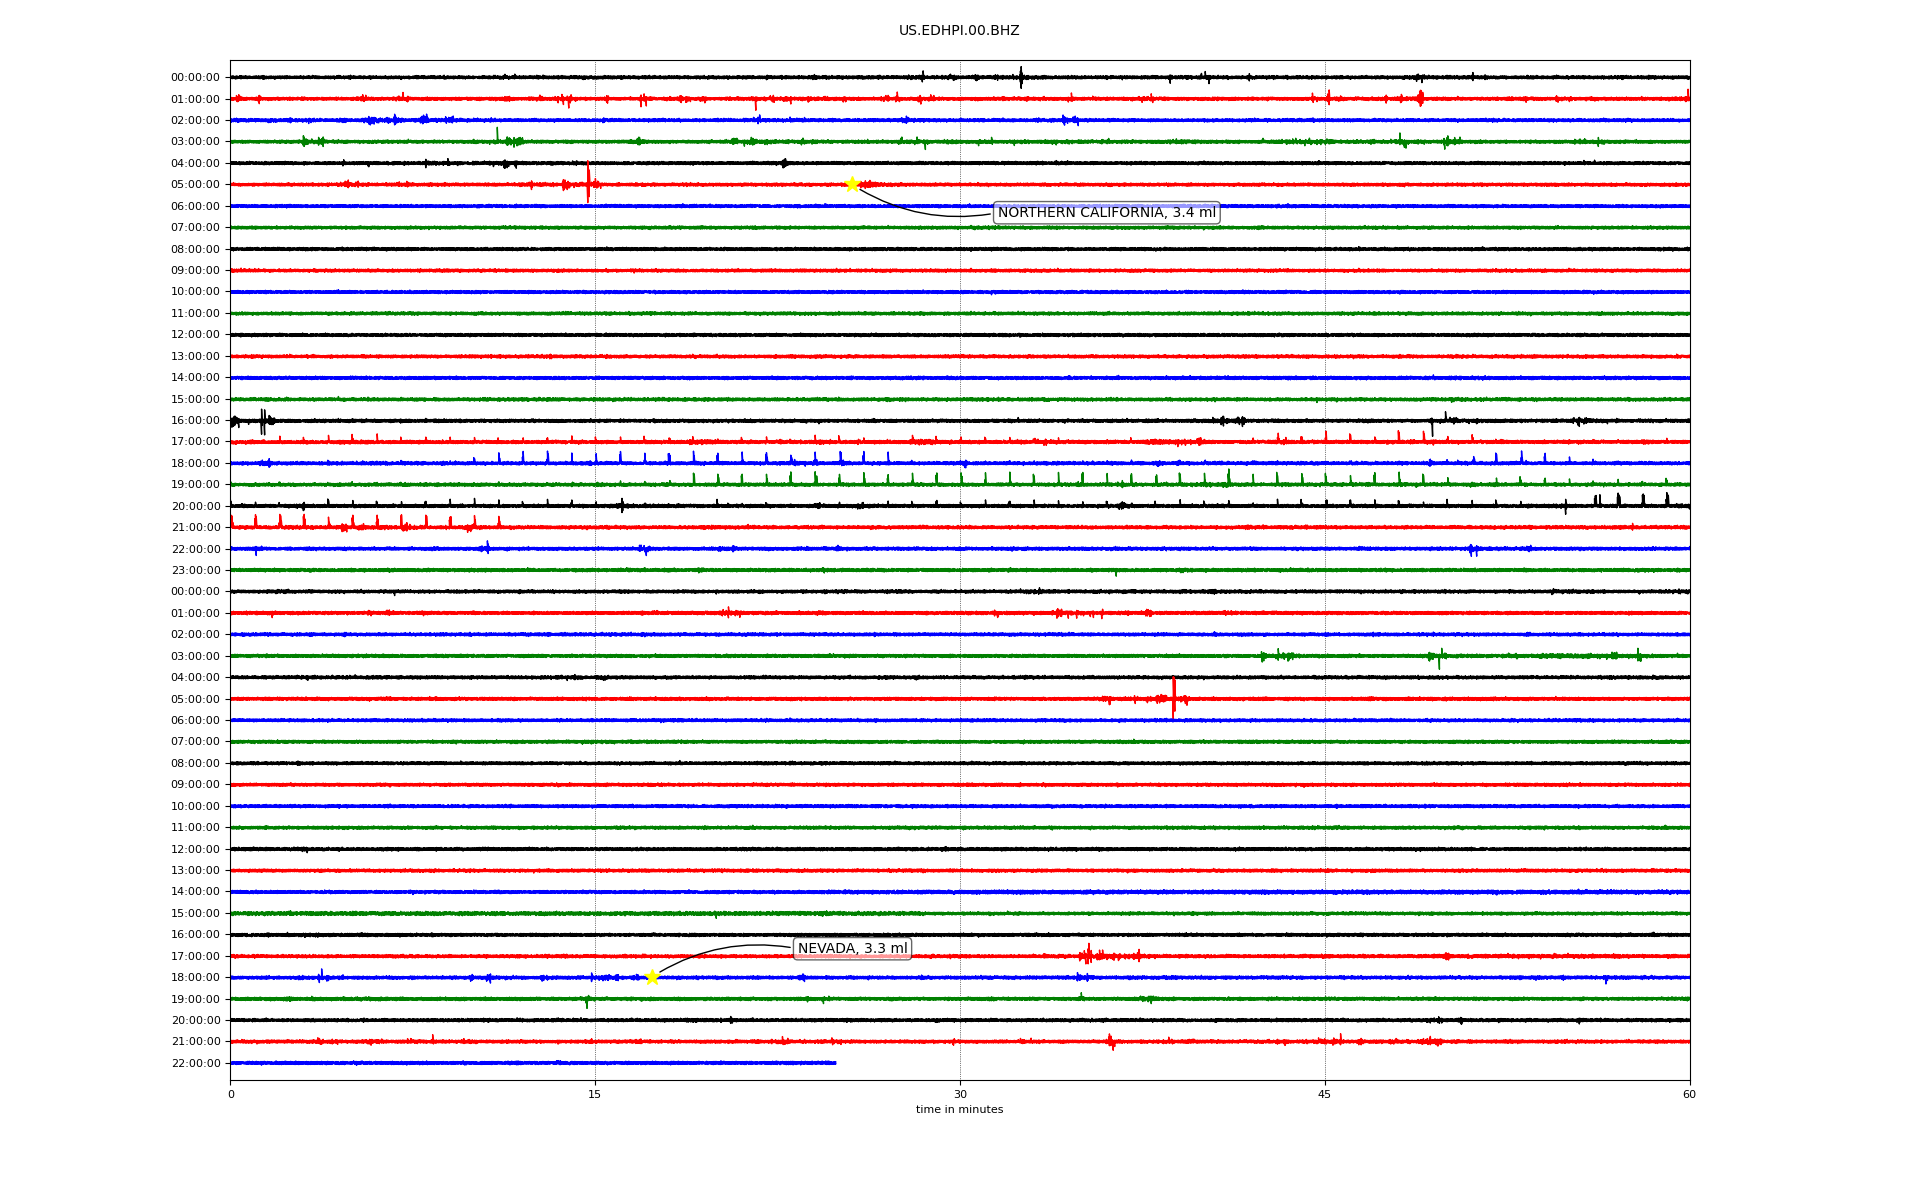The image size is (1920, 1200).
Task: Click the 15 tick label on the x-axis
Action: [595, 1094]
